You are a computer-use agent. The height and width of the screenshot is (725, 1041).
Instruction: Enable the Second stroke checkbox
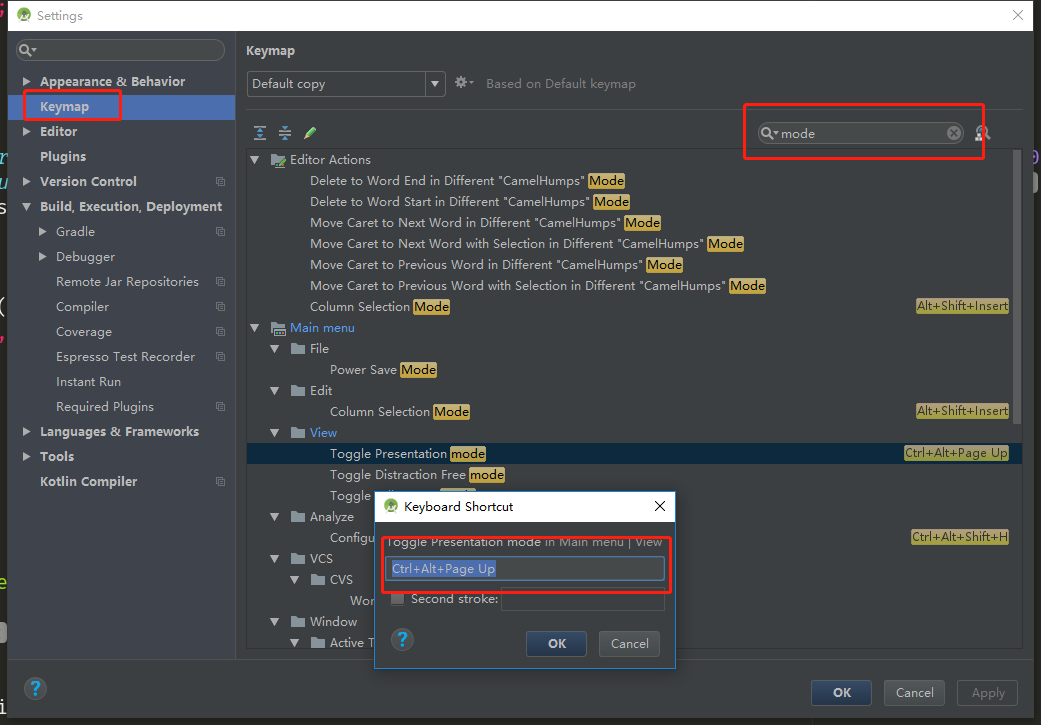[398, 599]
